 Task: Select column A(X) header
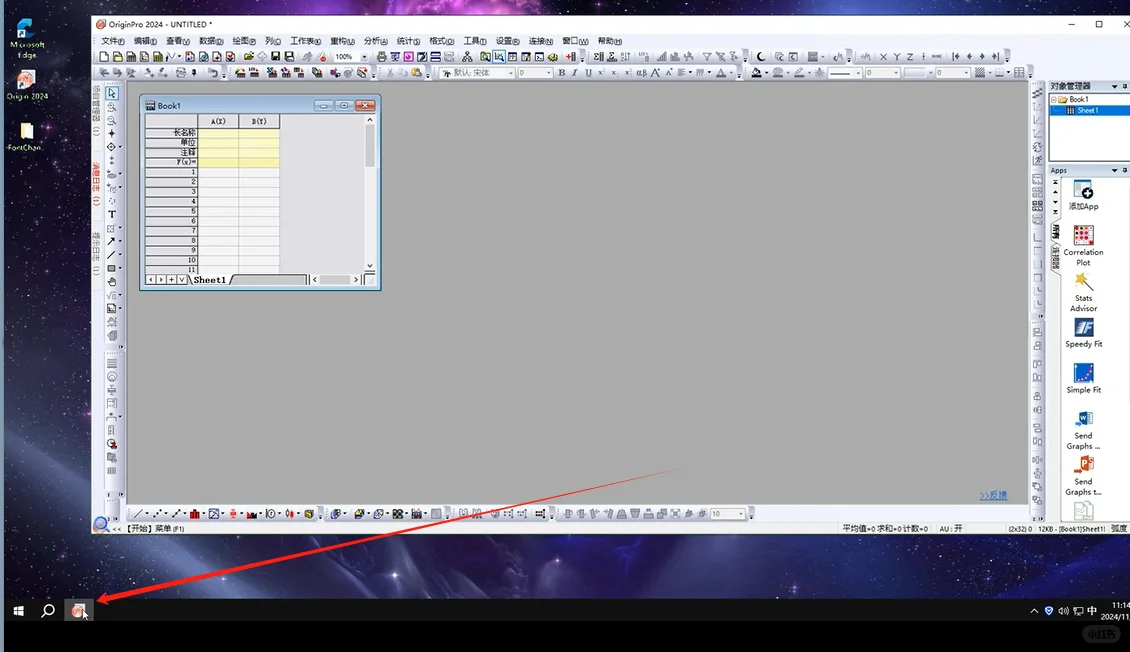point(218,121)
